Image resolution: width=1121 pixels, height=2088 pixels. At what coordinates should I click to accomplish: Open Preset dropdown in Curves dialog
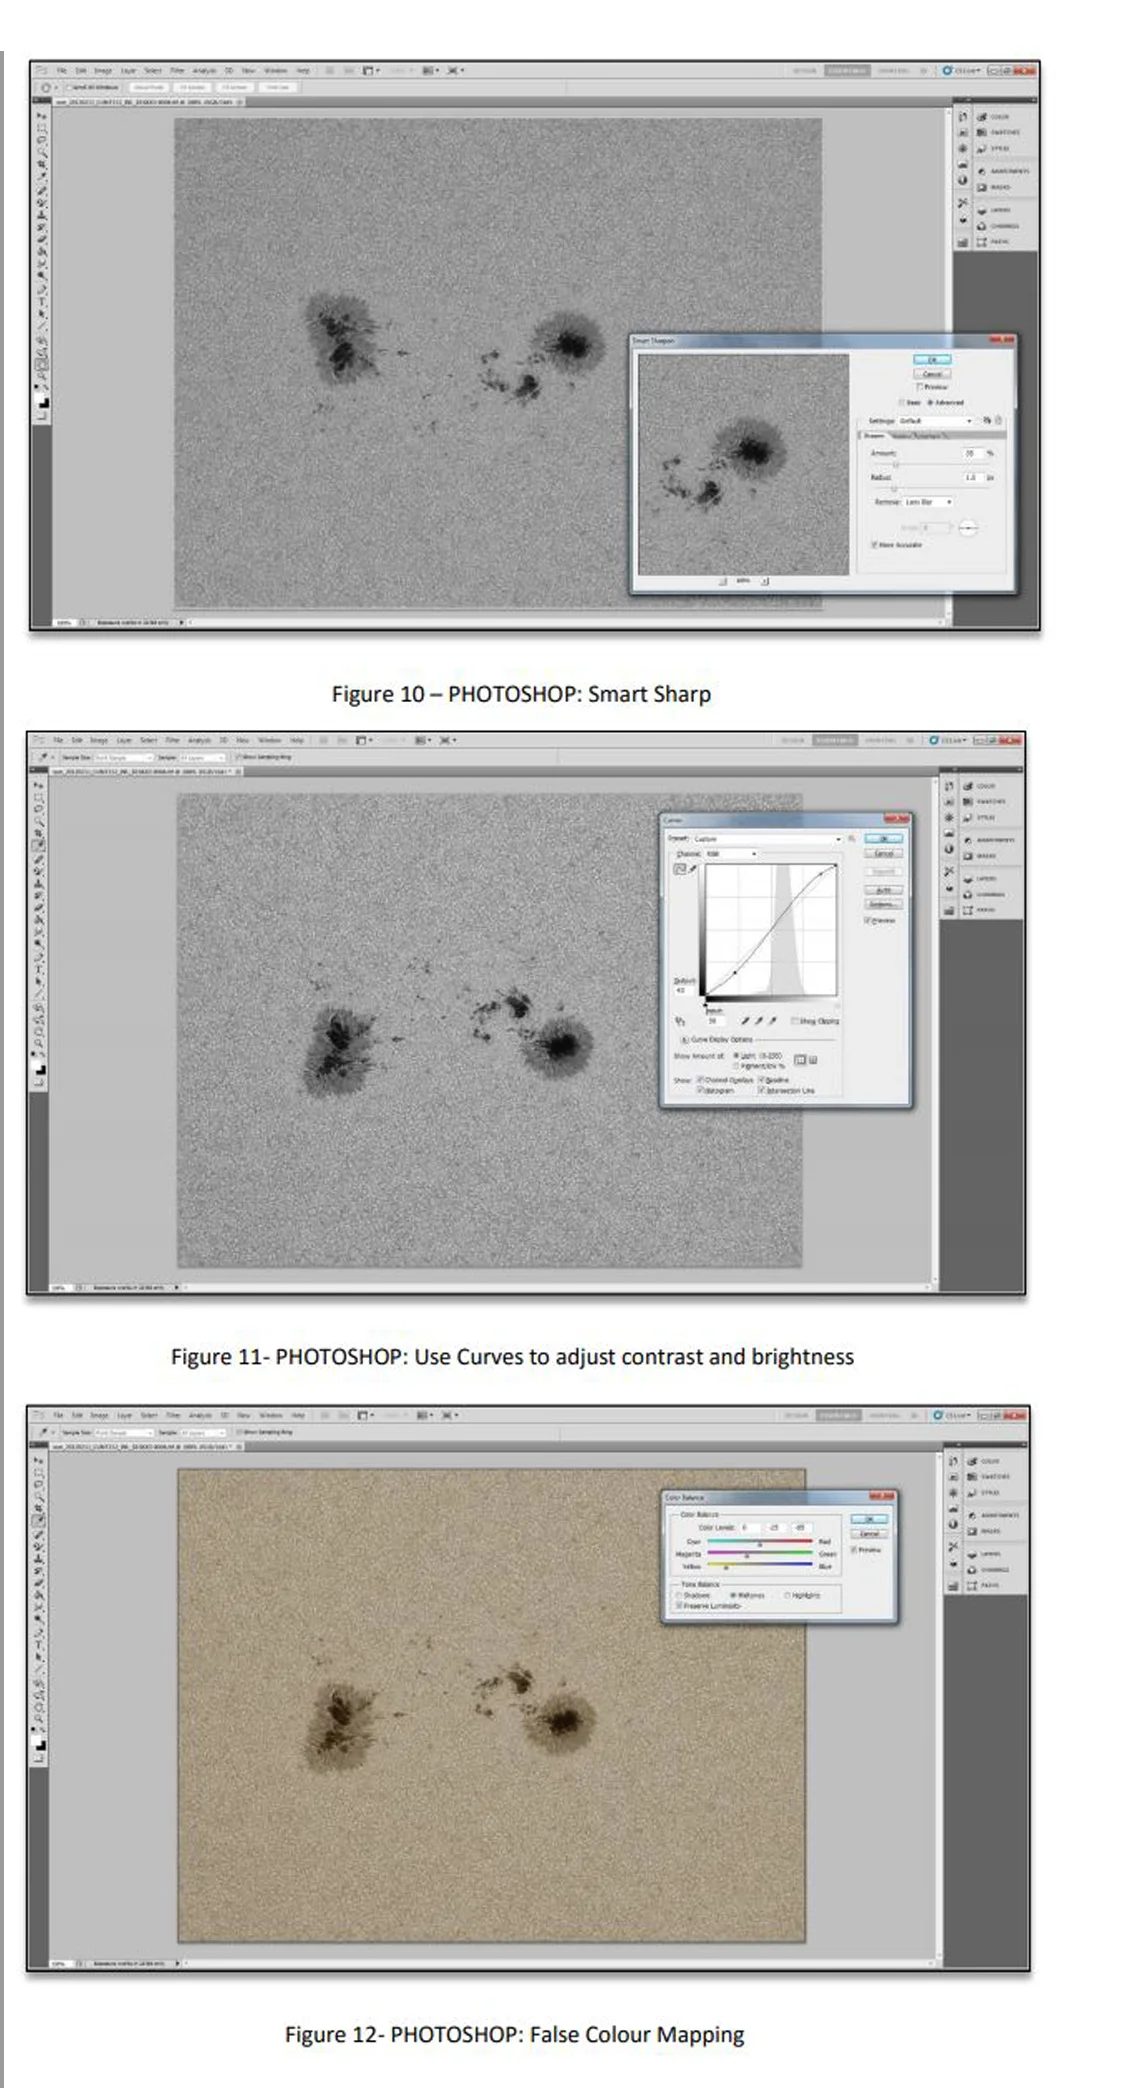[x=766, y=839]
